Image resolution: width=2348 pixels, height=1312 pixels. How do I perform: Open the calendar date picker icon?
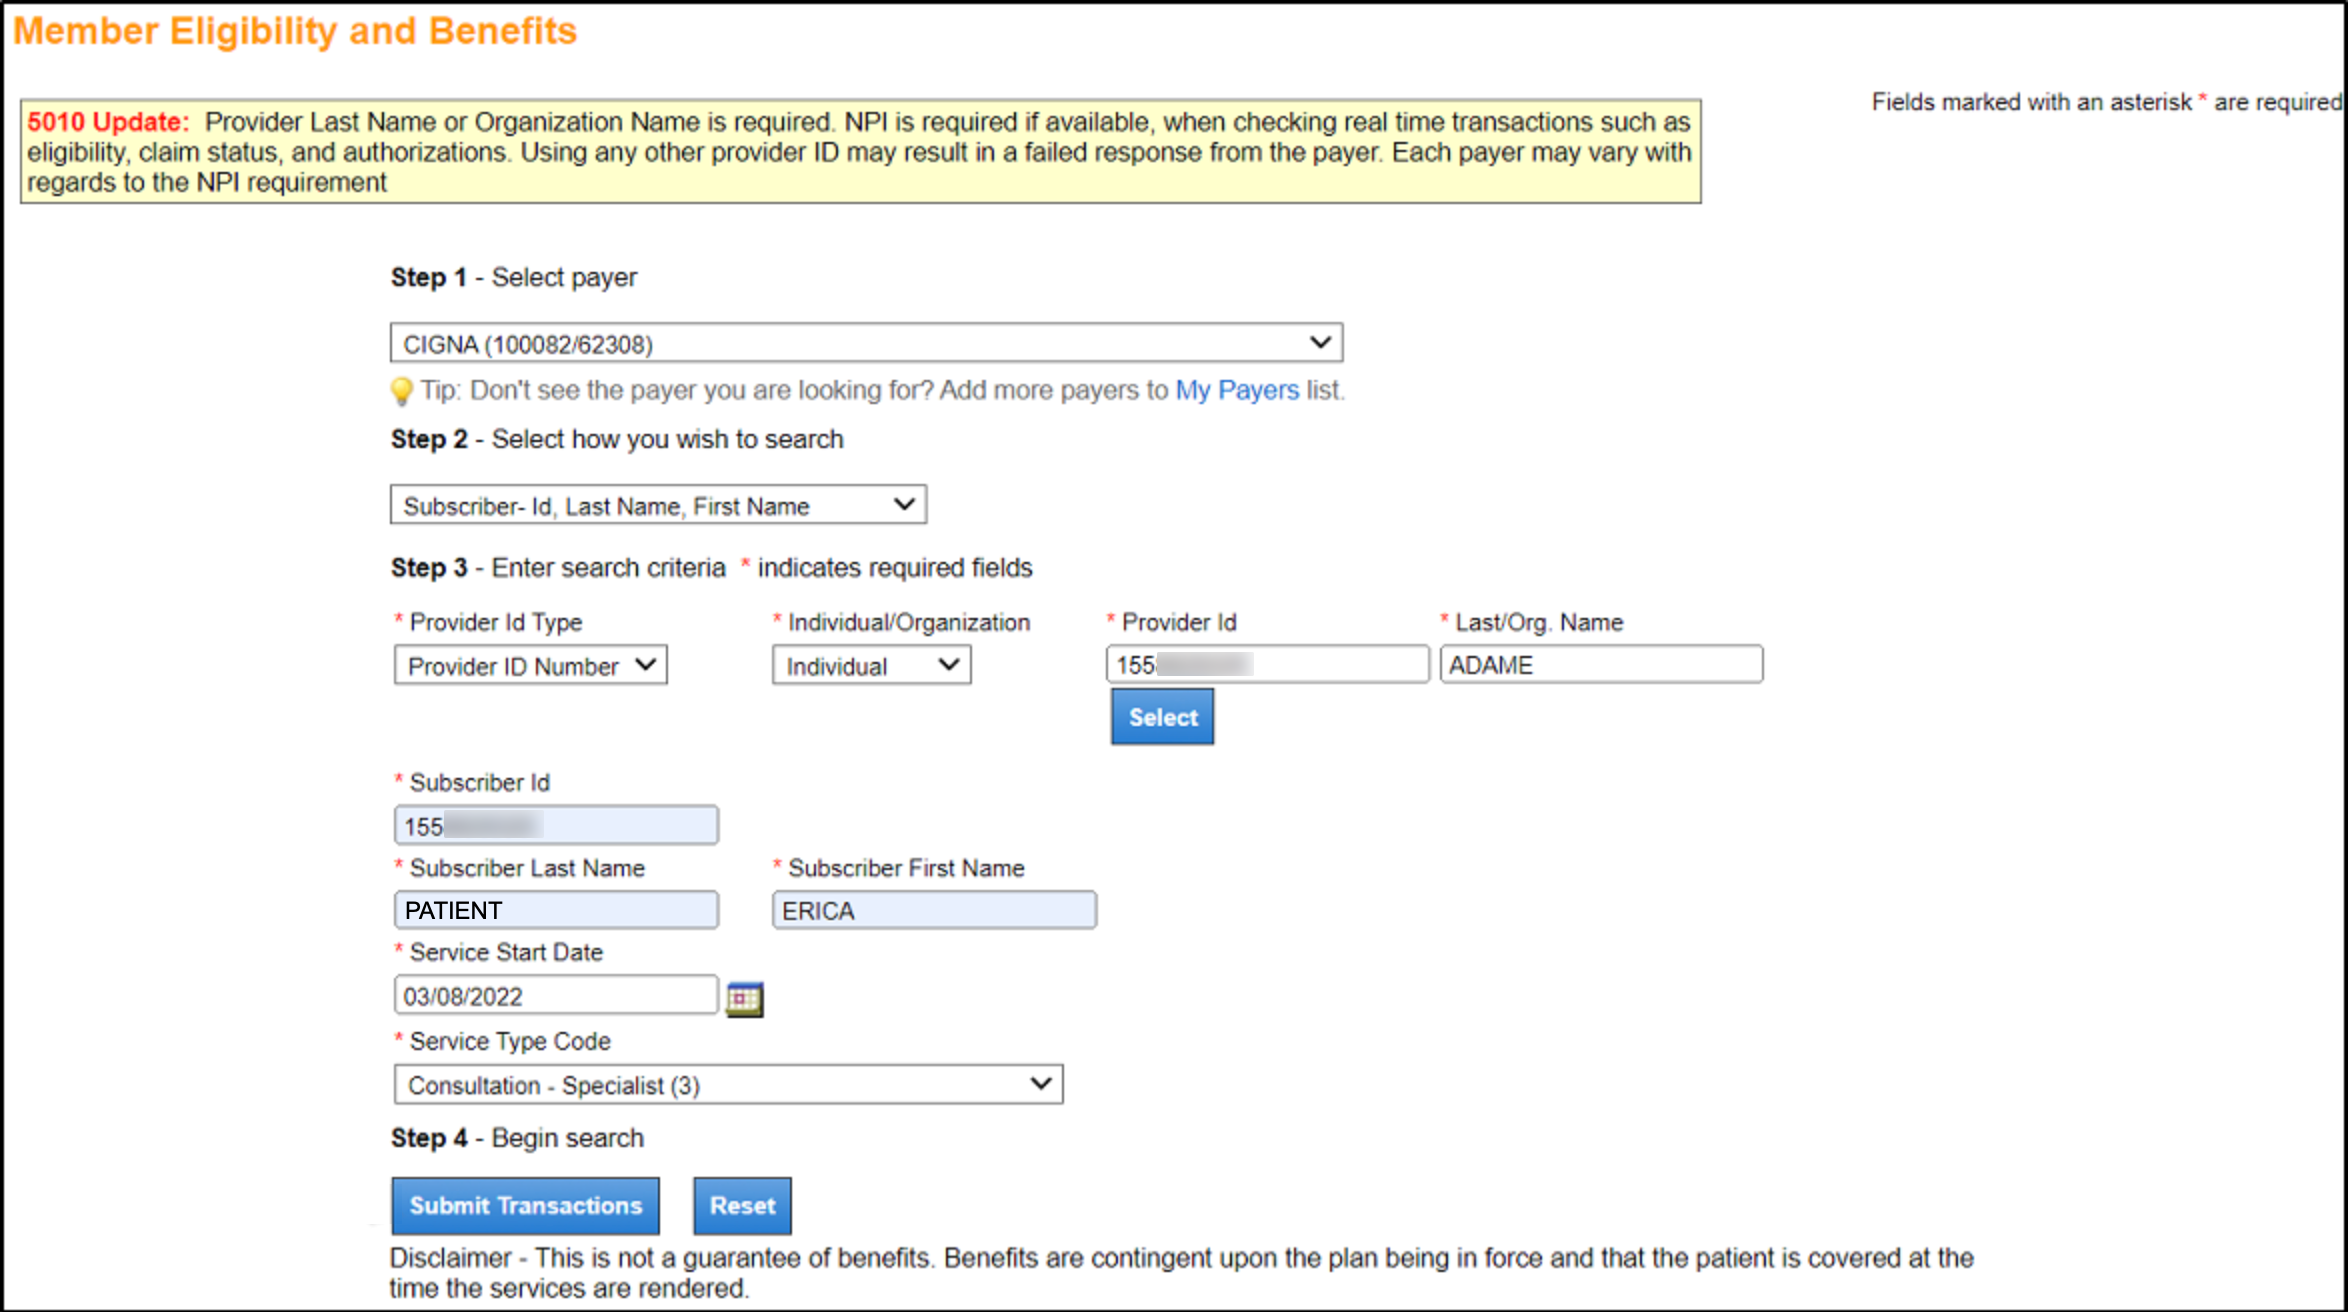(744, 999)
